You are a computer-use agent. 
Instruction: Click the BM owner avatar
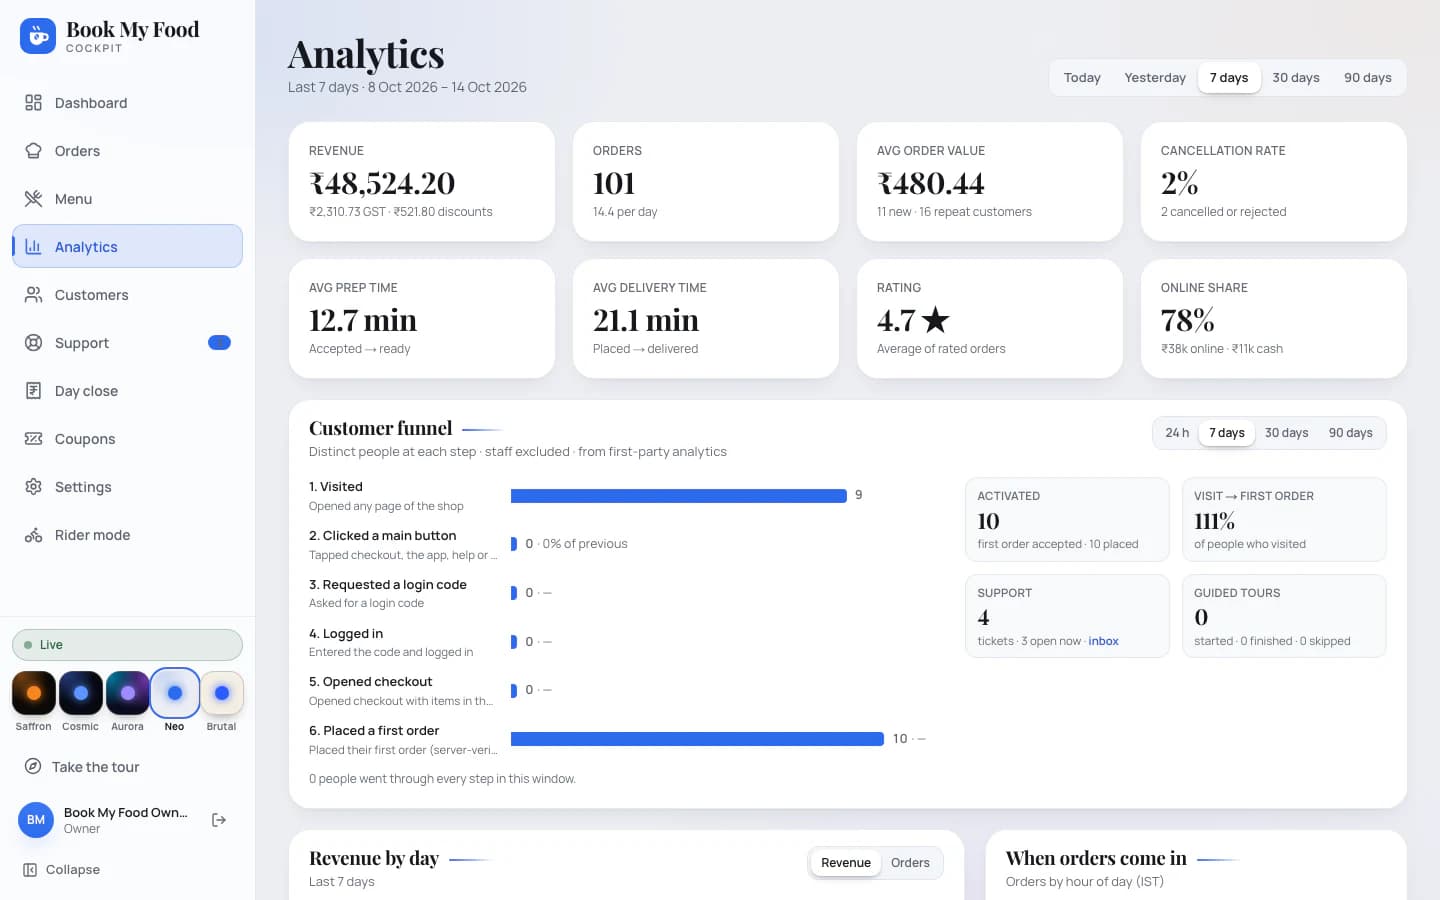[x=36, y=820]
